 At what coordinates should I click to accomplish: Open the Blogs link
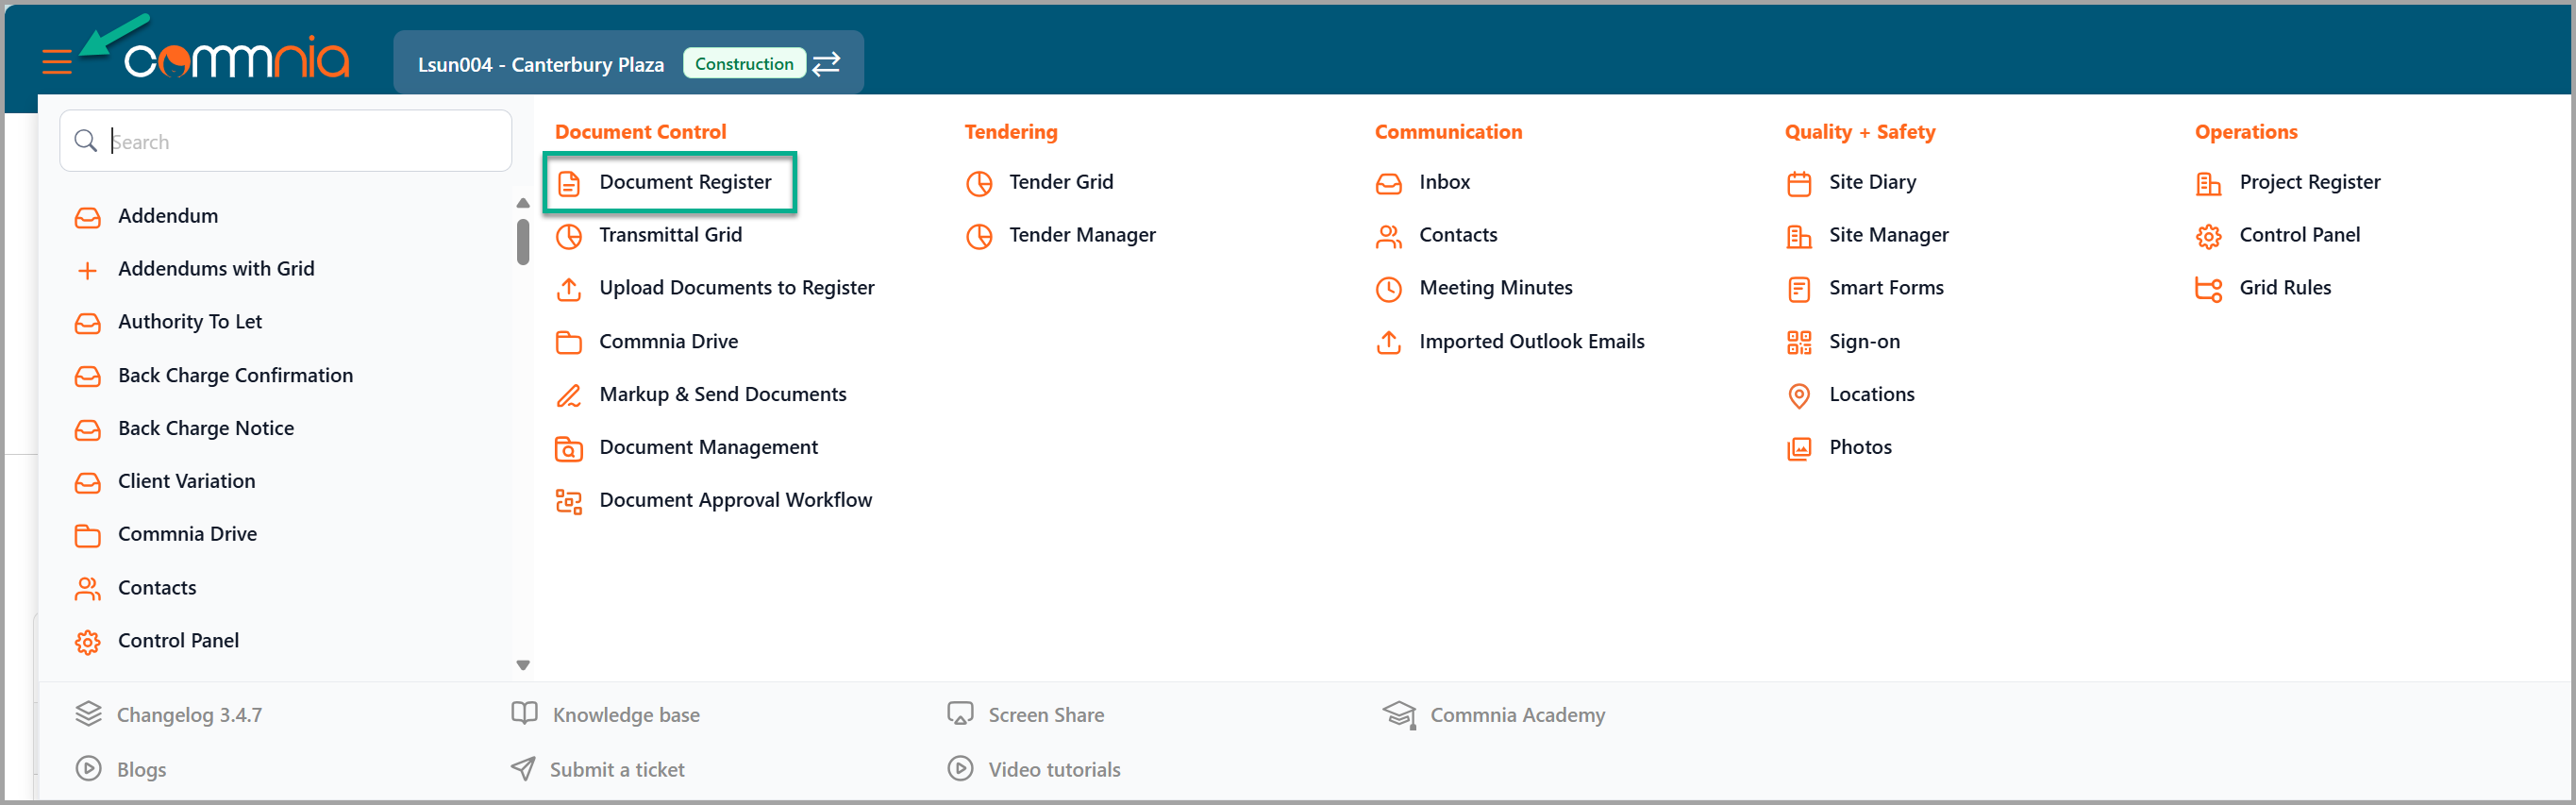coord(141,770)
